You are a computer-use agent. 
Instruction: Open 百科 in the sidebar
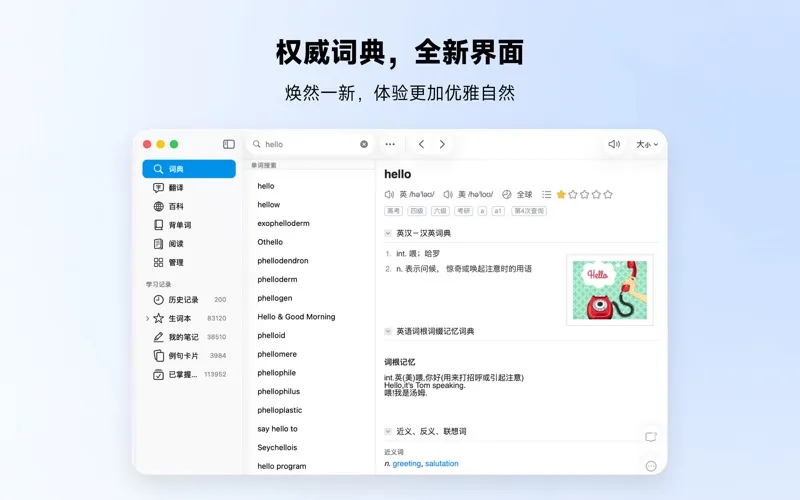pyautogui.click(x=189, y=207)
